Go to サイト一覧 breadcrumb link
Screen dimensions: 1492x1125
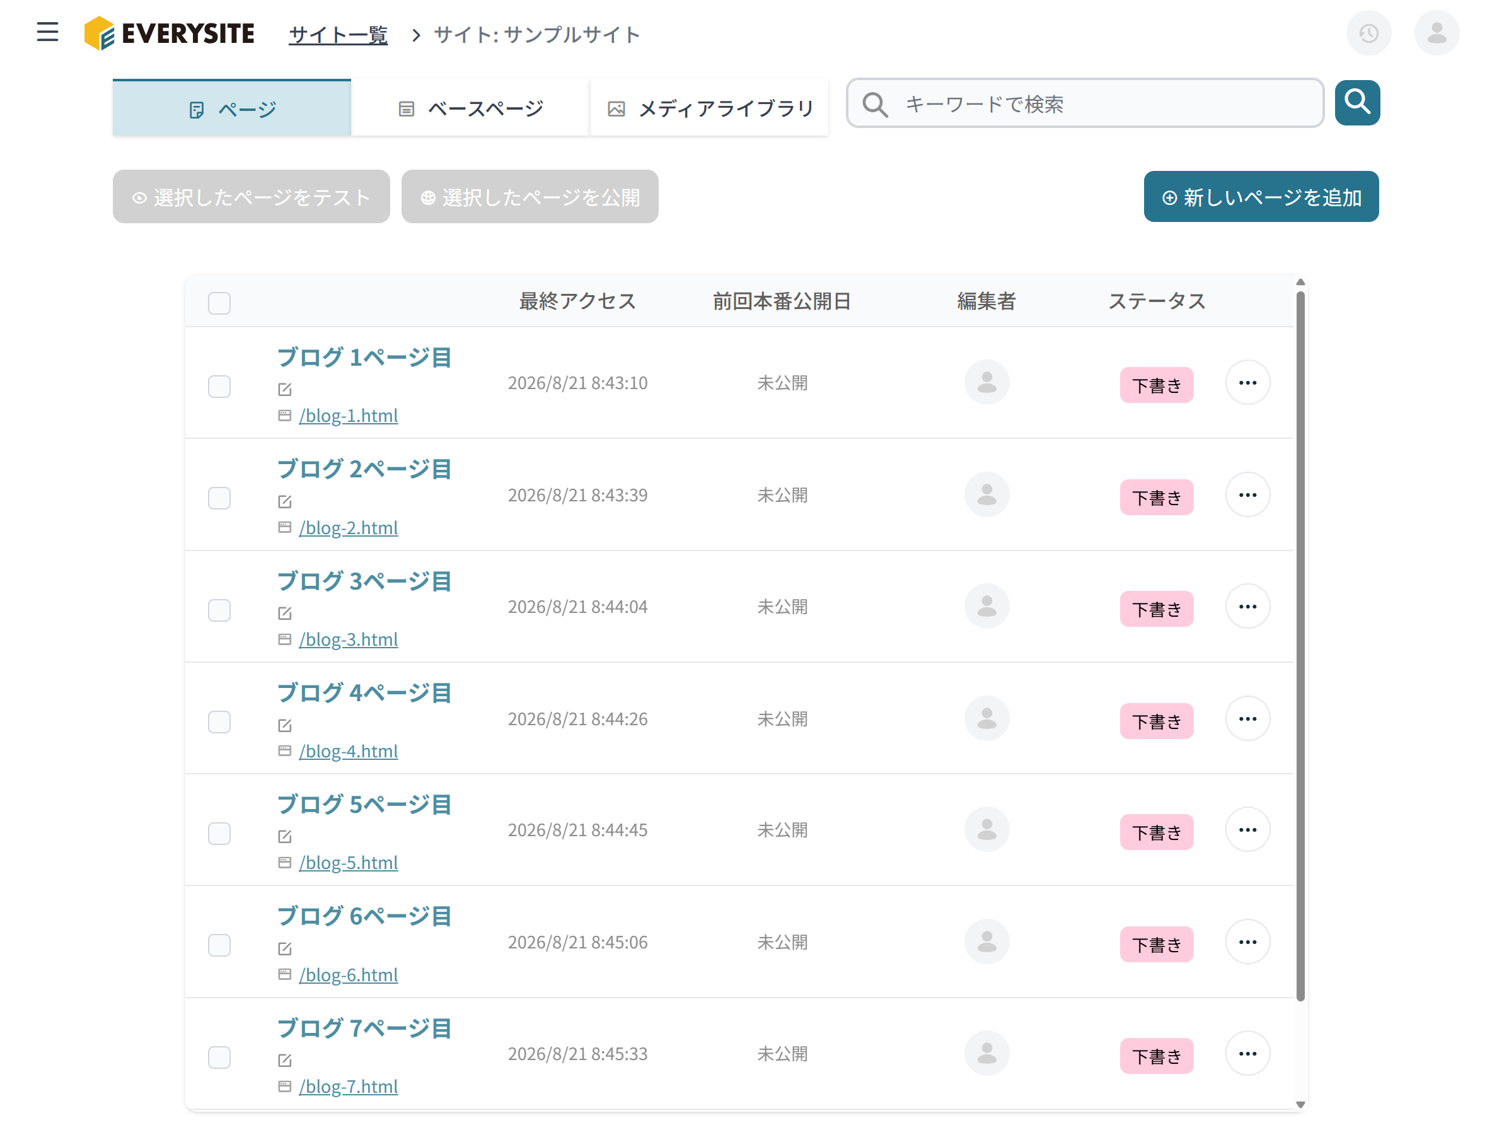click(338, 35)
